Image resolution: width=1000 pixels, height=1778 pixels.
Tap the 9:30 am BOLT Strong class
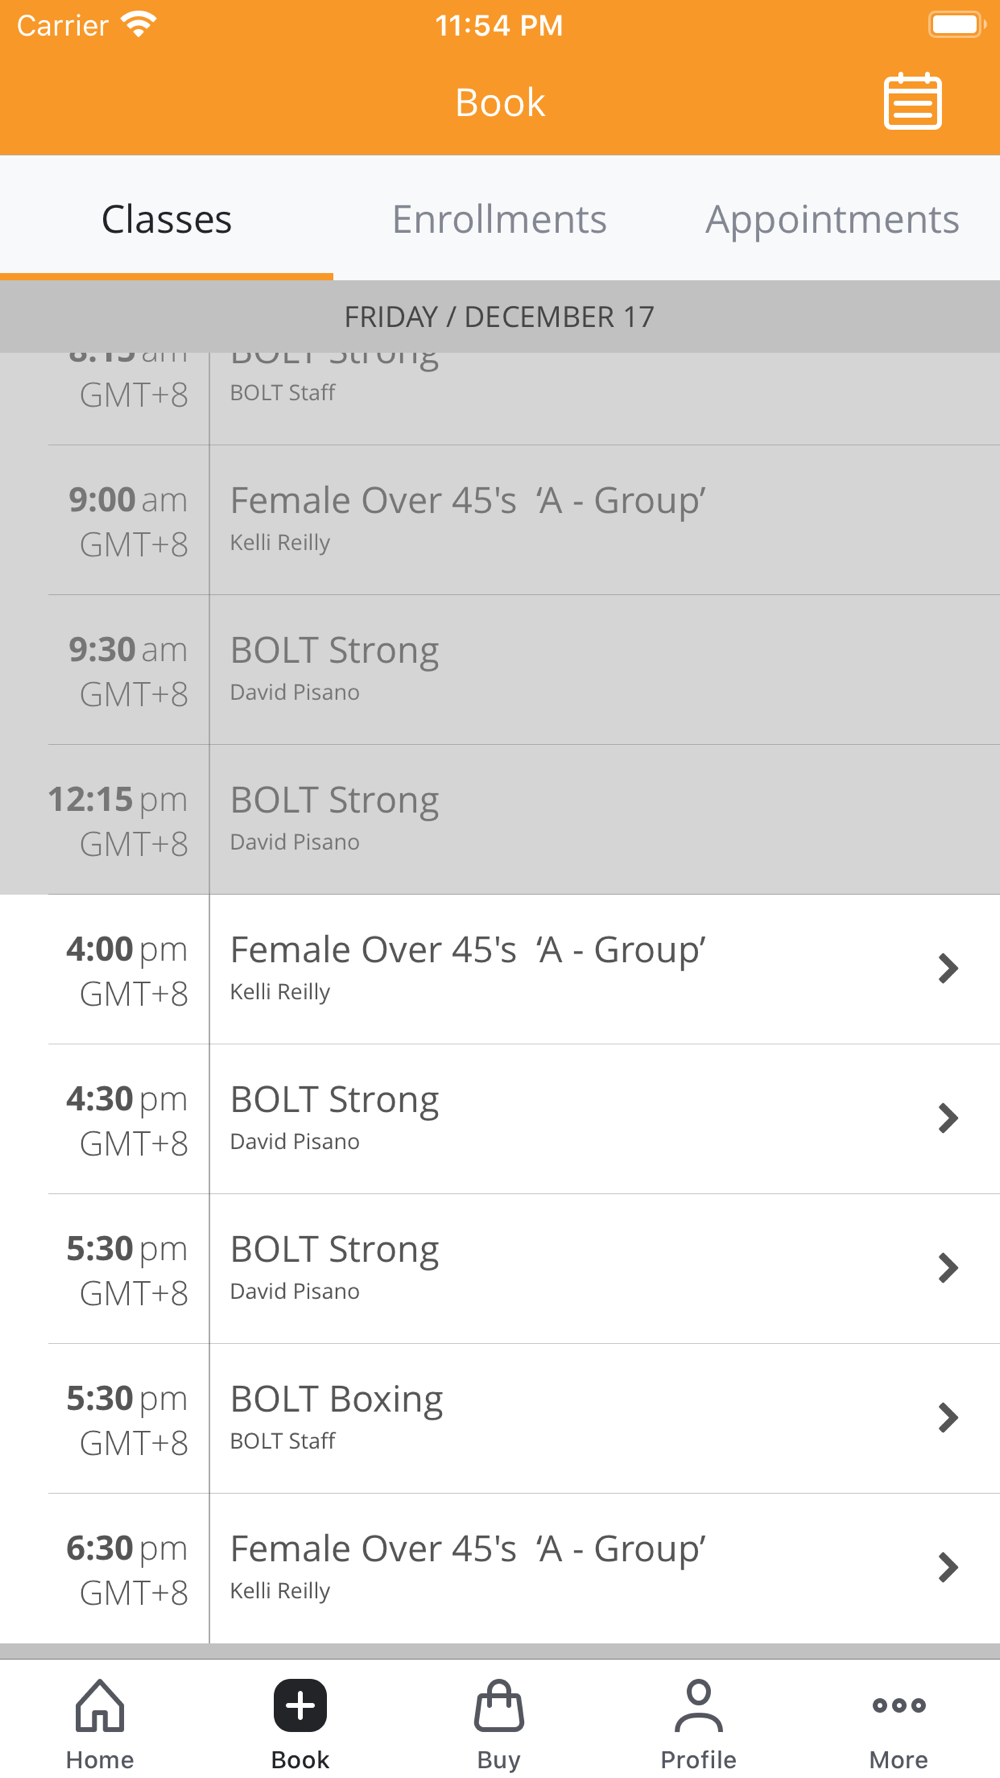334,651
